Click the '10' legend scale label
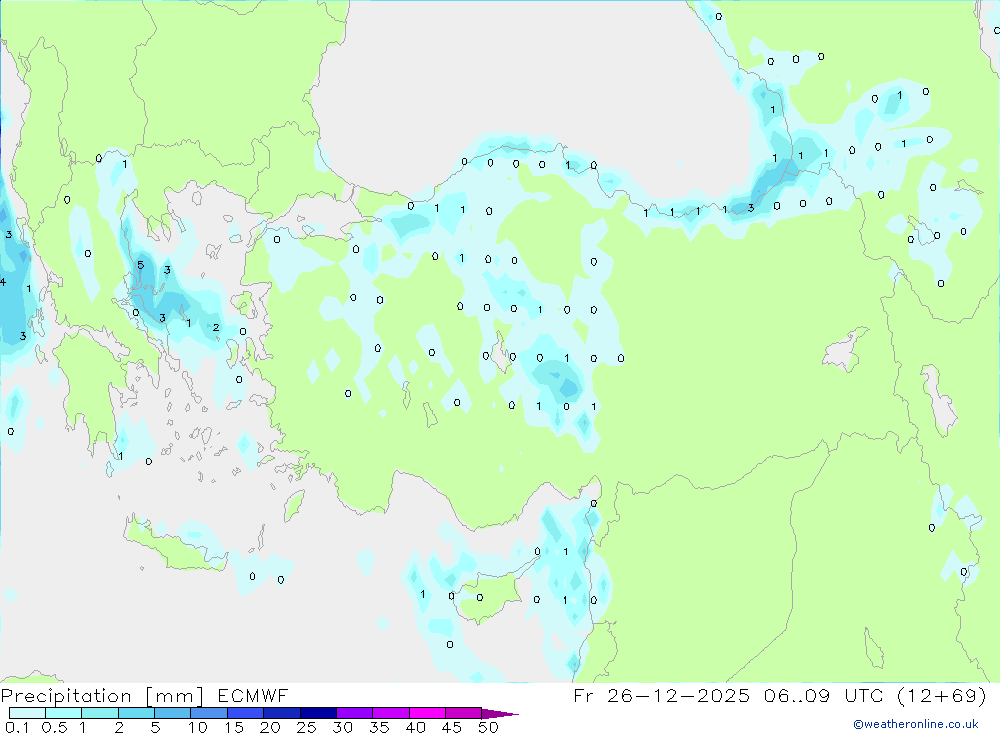1000x733 pixels. pyautogui.click(x=198, y=727)
